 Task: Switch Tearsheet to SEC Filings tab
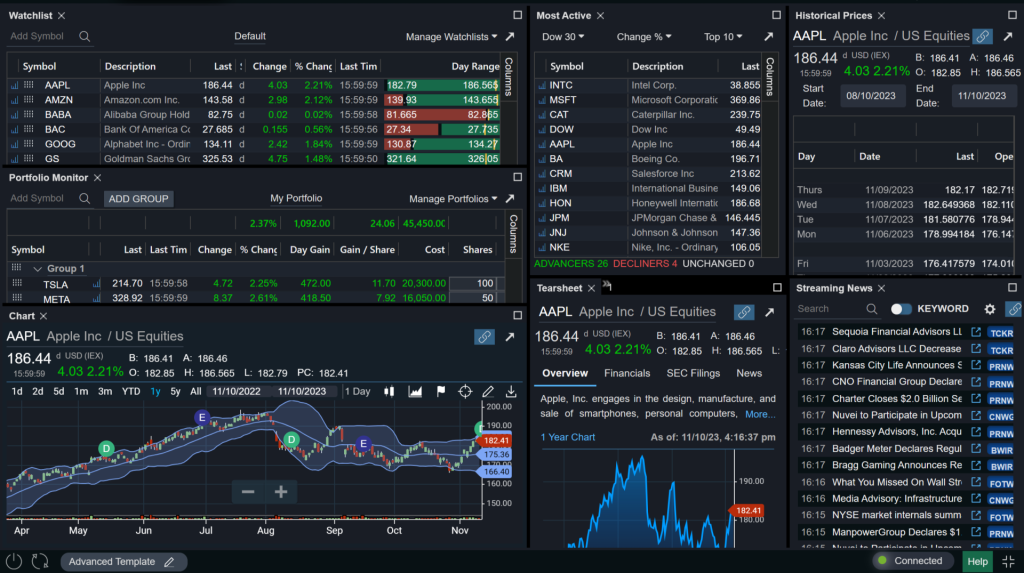pos(693,373)
